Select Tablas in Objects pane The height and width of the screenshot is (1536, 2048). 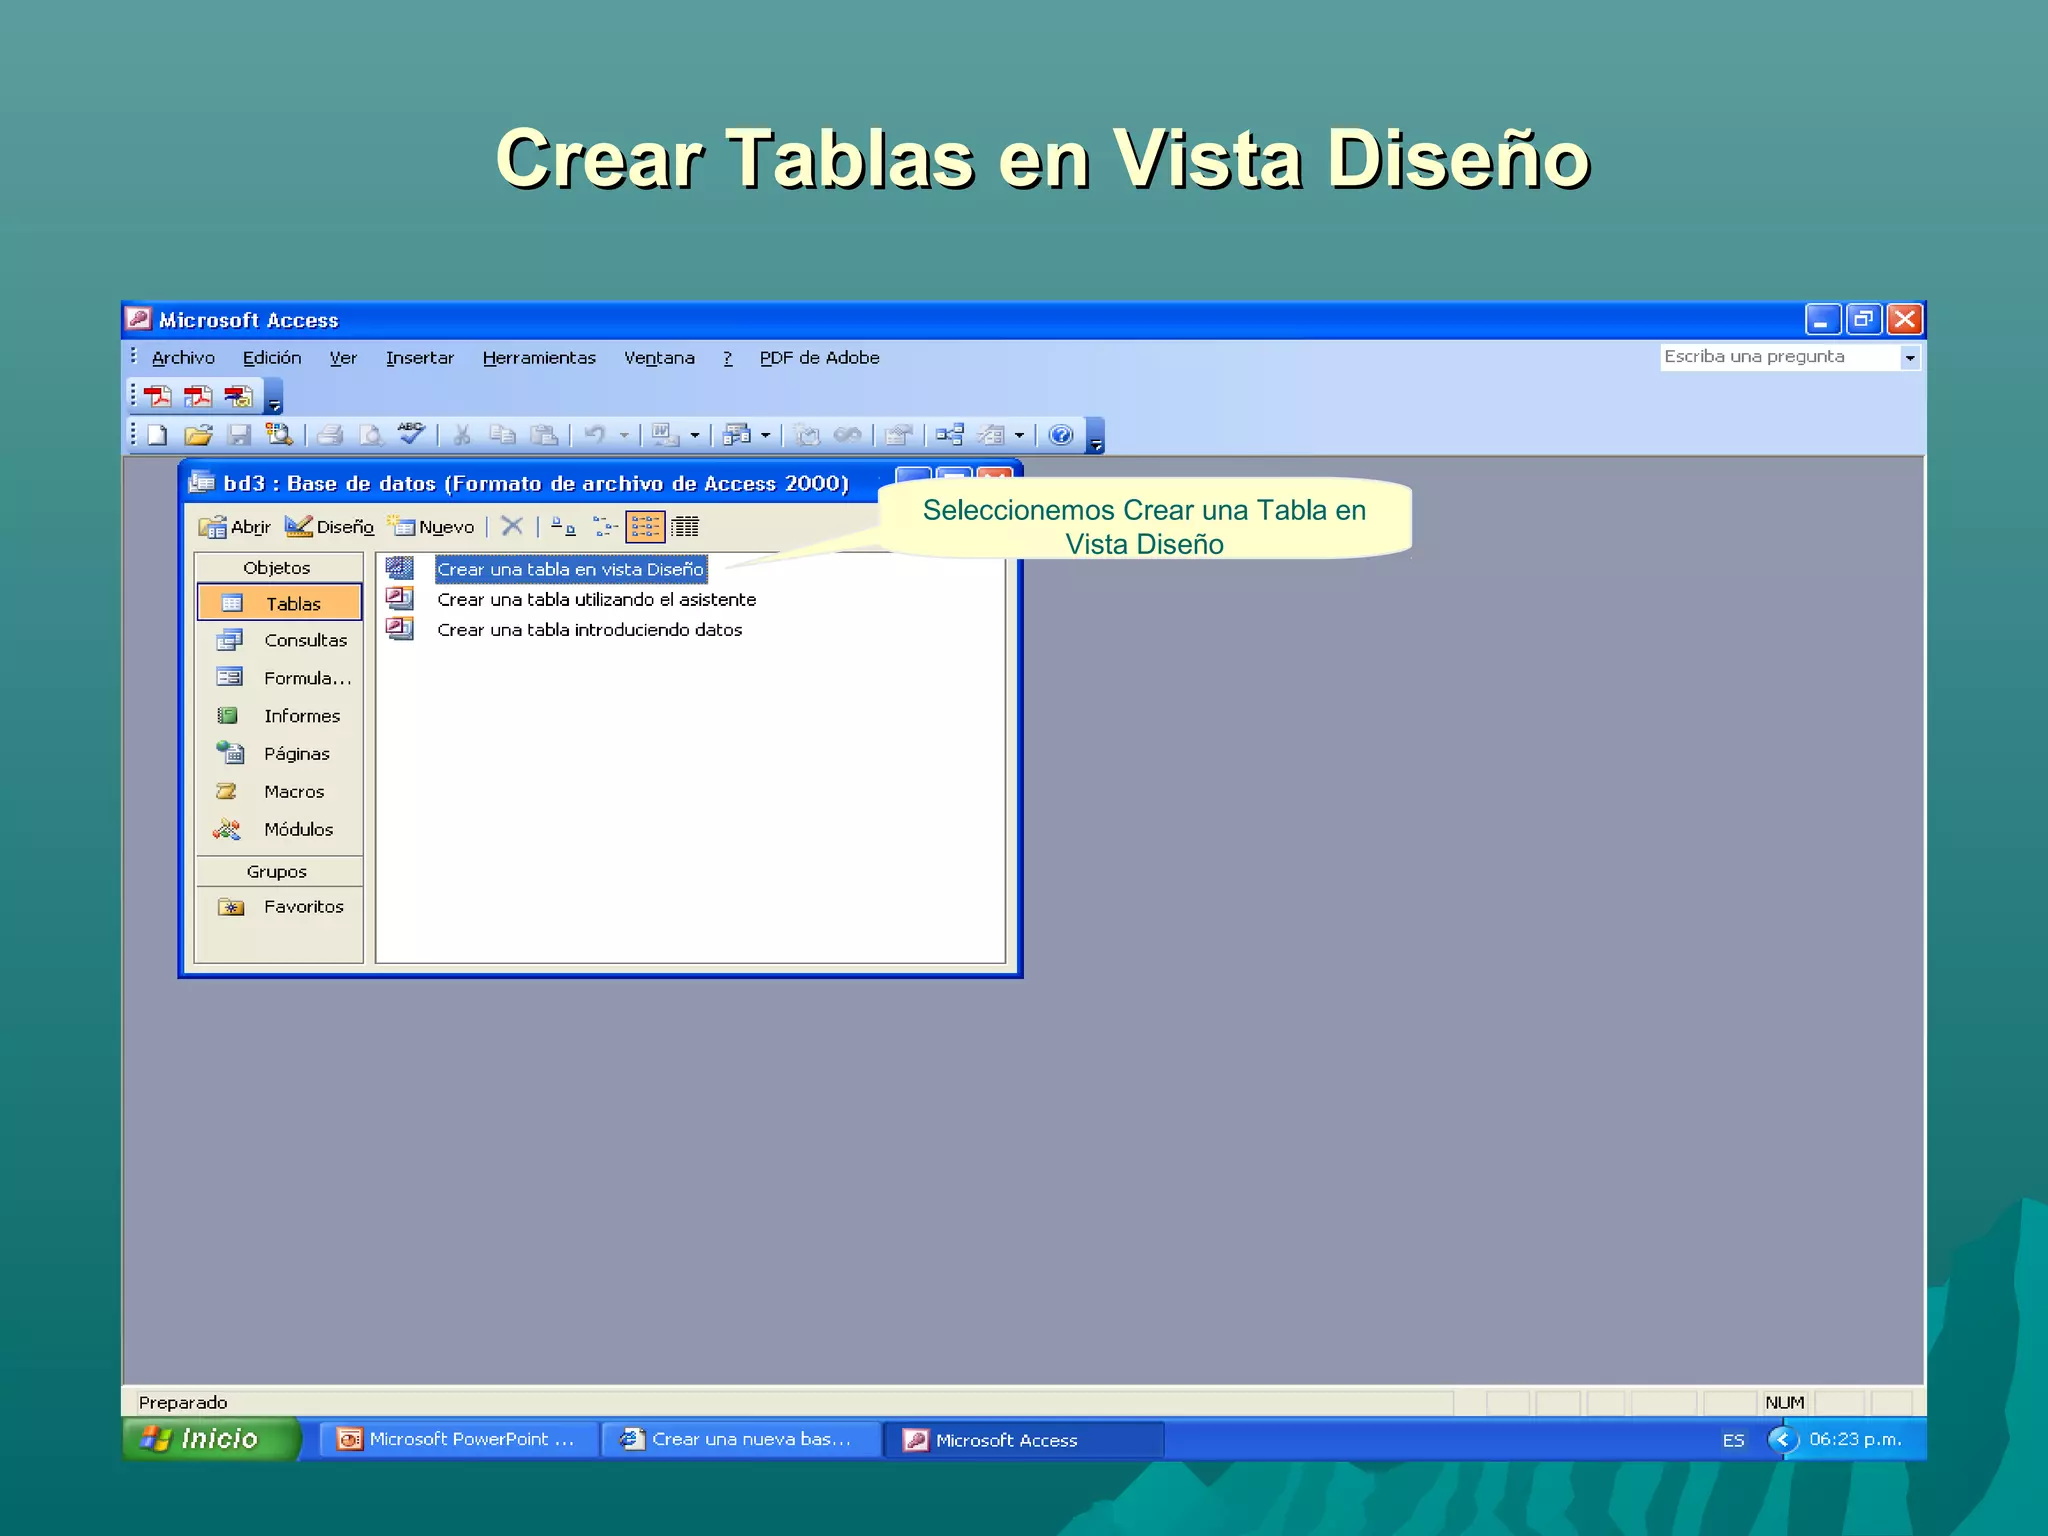(279, 603)
